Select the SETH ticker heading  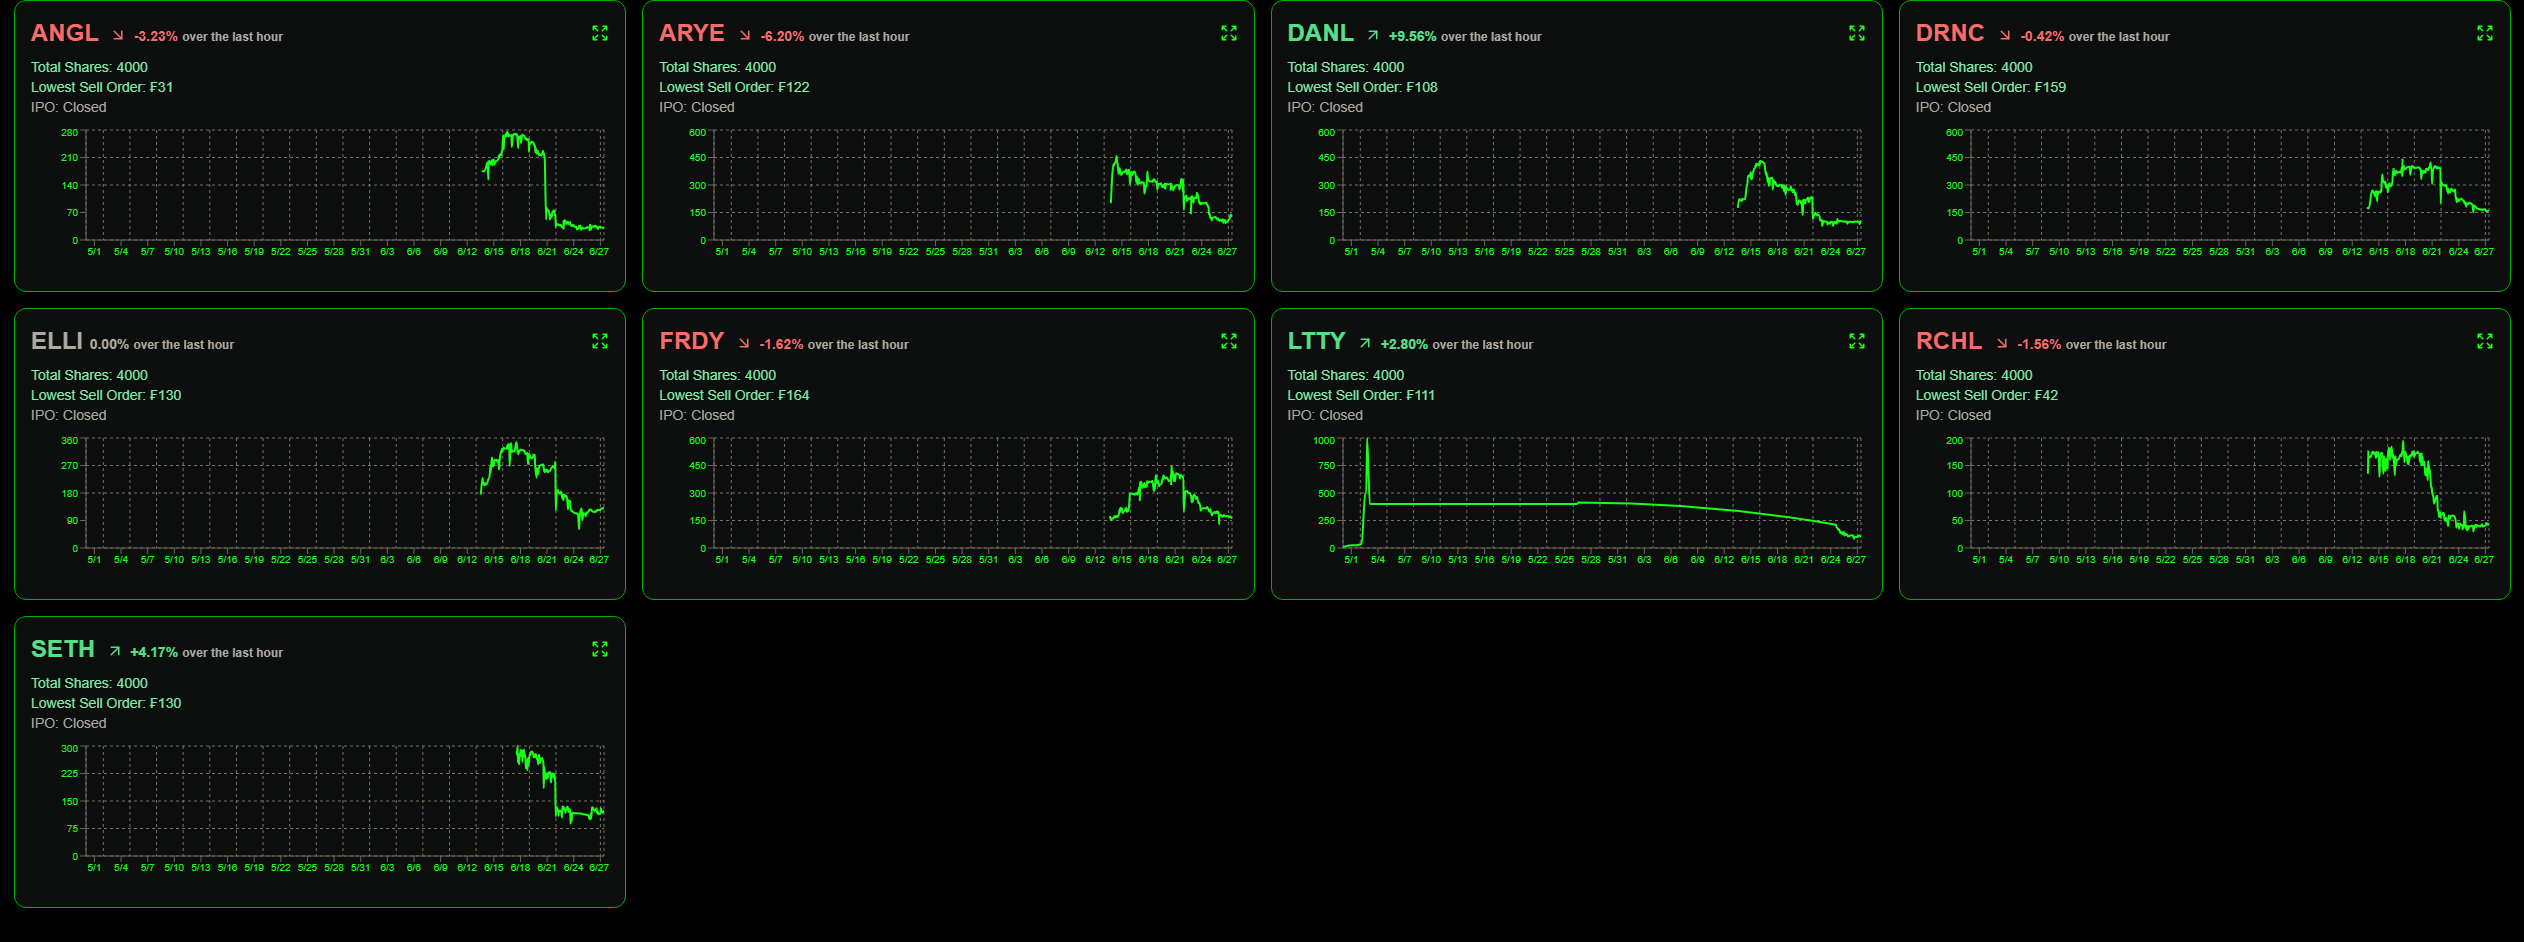[63, 649]
